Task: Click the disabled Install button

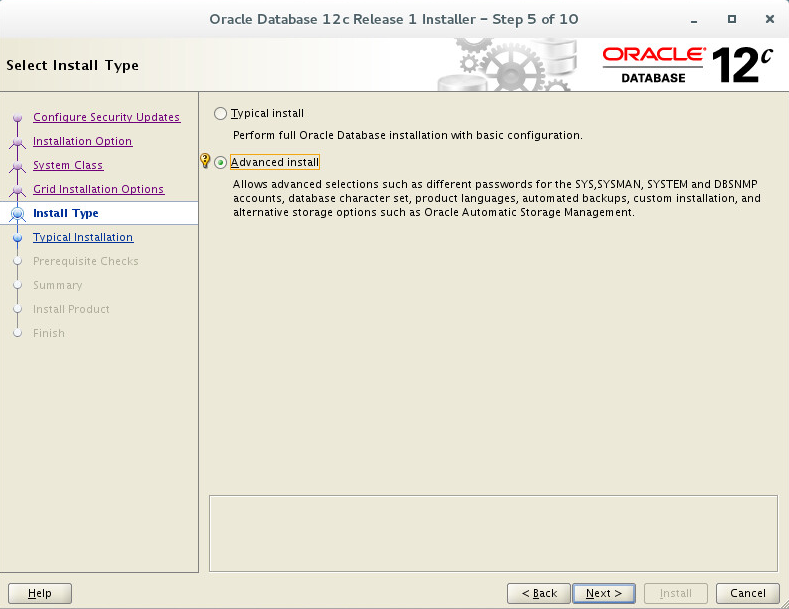Action: pyautogui.click(x=676, y=593)
